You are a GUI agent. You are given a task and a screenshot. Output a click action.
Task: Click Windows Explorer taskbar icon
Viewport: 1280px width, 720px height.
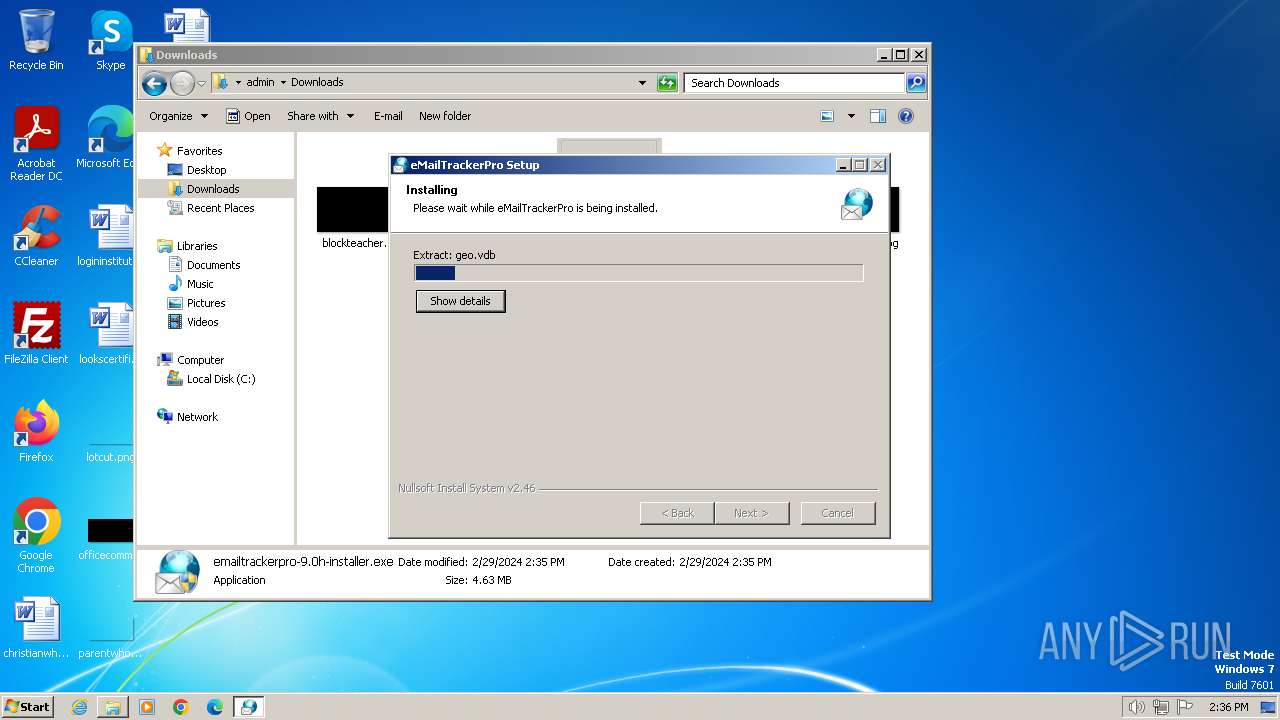pyautogui.click(x=113, y=707)
